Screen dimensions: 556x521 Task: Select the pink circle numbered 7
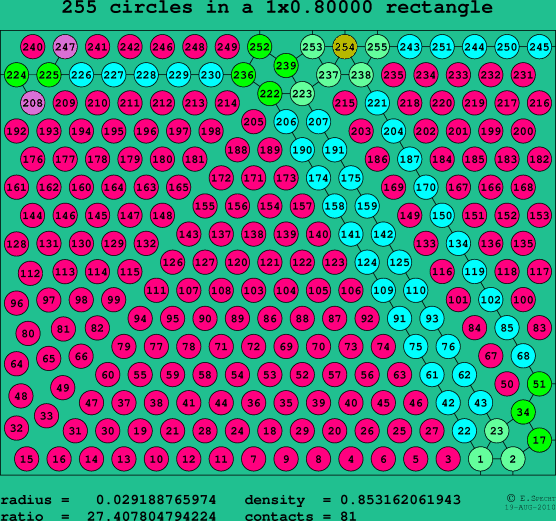click(x=254, y=459)
